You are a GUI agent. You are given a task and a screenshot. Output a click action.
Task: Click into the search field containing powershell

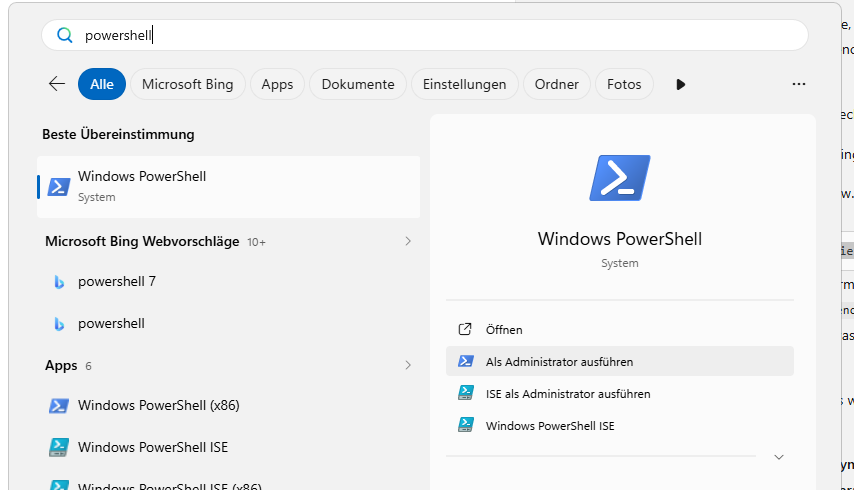tap(425, 35)
